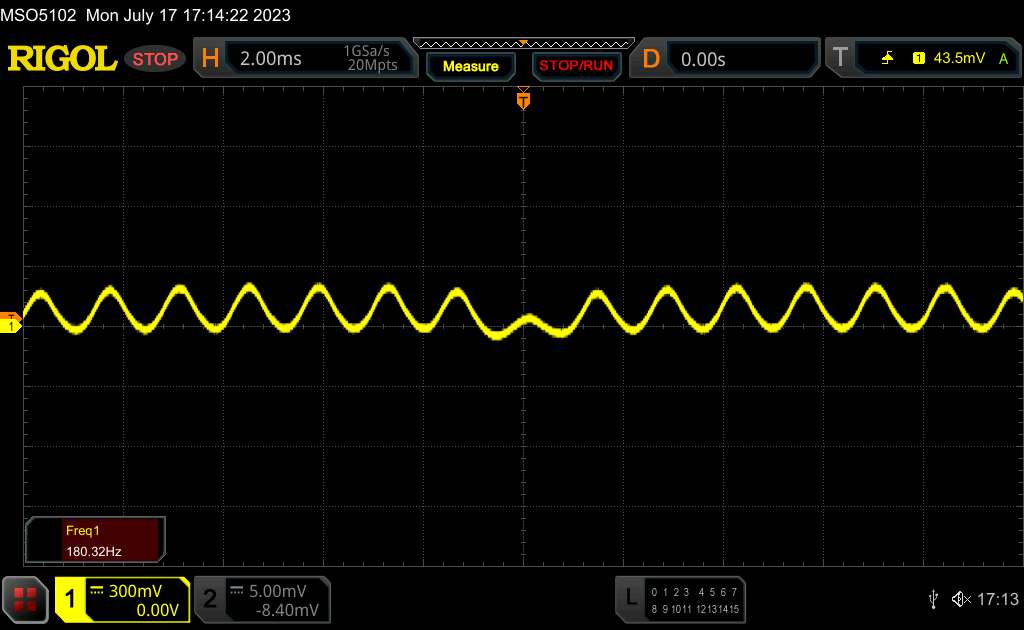Image resolution: width=1024 pixels, height=630 pixels.
Task: Select the Freq1 measurement box
Action: click(x=95, y=540)
